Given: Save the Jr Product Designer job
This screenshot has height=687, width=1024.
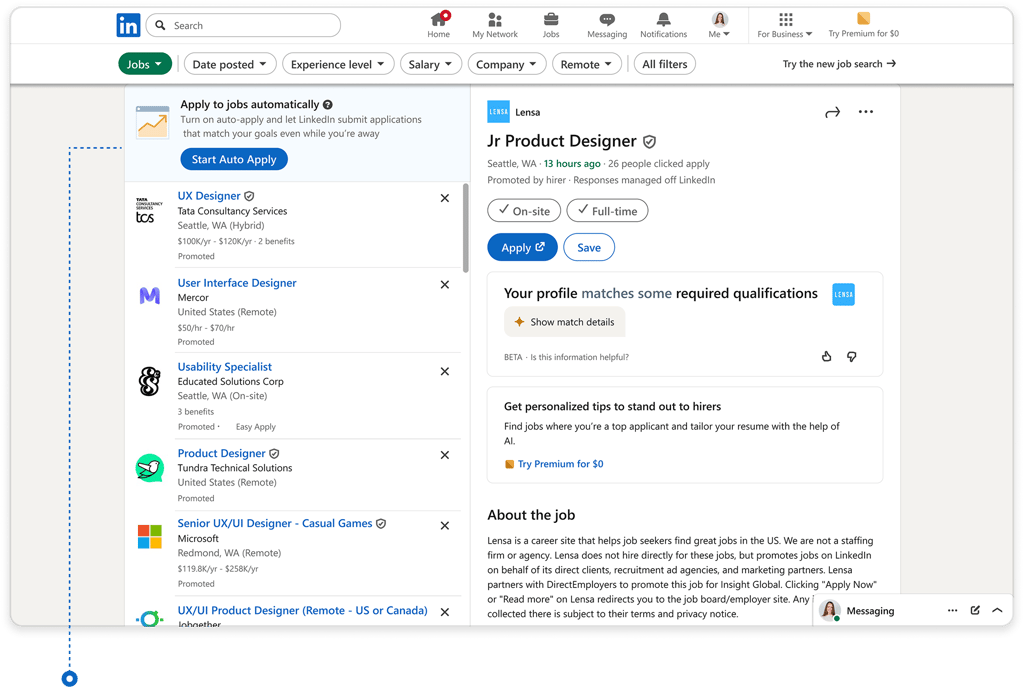Looking at the screenshot, I should pos(589,248).
